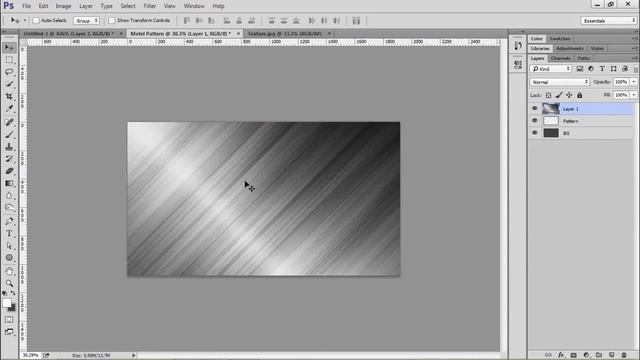The image size is (640, 360).
Task: Select the Path Selection tool
Action: 9,246
